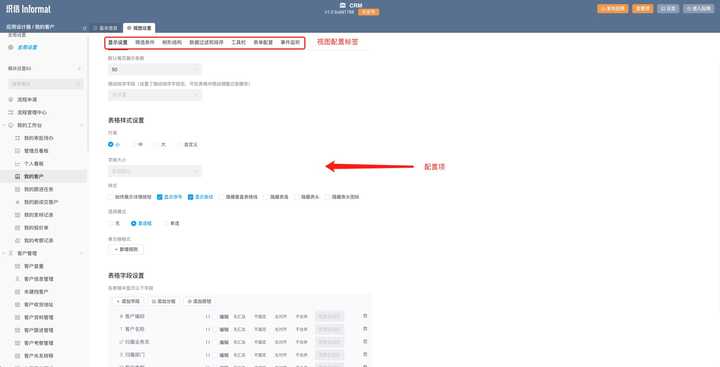
Task: Click the Informat logo in the header
Action: (x=28, y=9)
